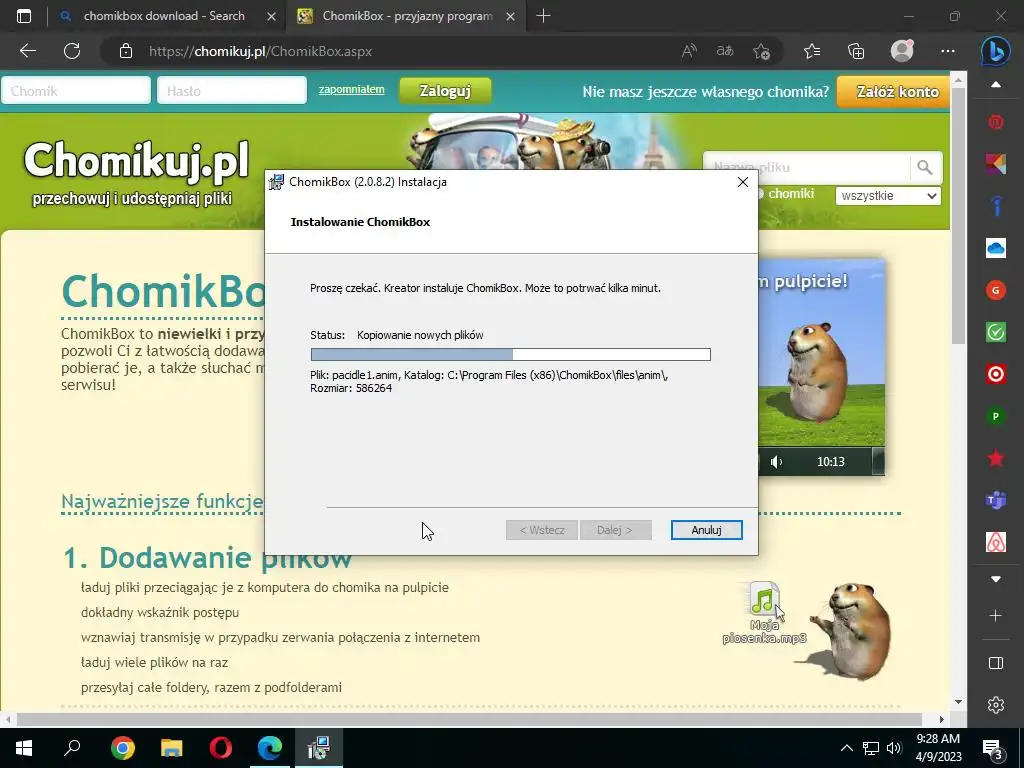This screenshot has height=768, width=1024.
Task: Close the chomikbox download Search tab
Action: pos(272,16)
